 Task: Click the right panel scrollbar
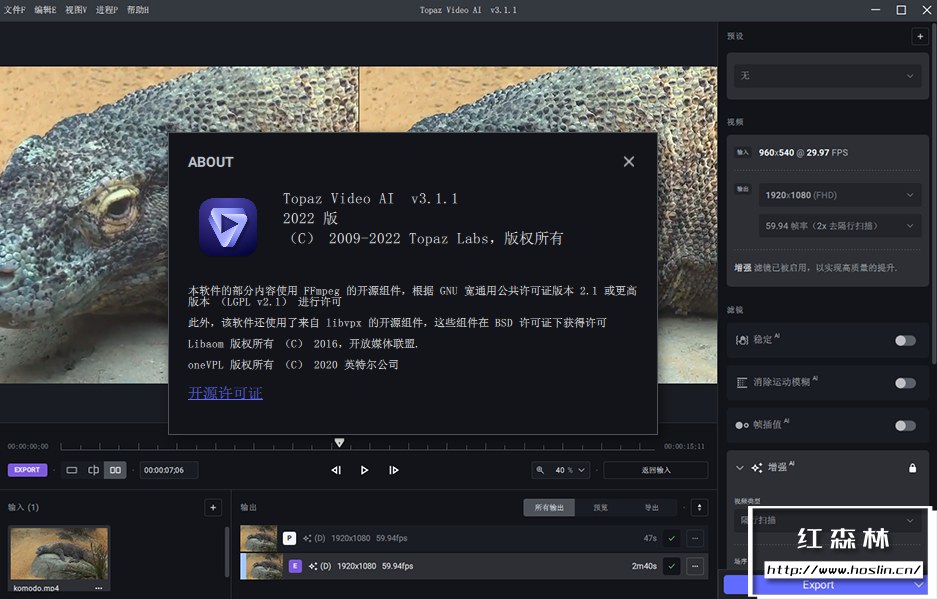(x=933, y=193)
